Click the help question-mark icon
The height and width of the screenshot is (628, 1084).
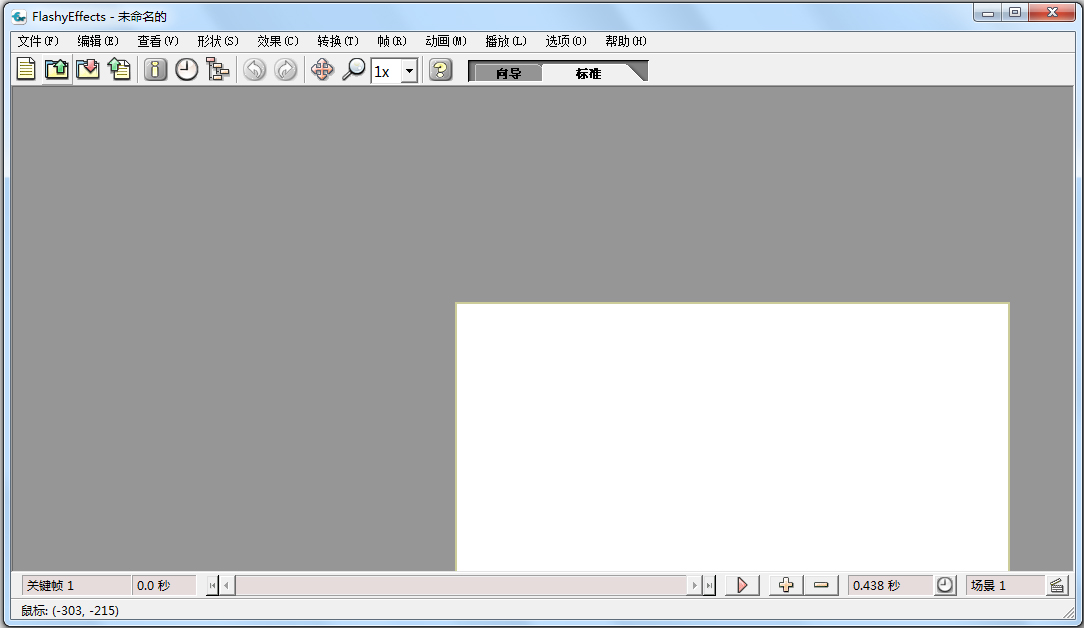point(440,69)
